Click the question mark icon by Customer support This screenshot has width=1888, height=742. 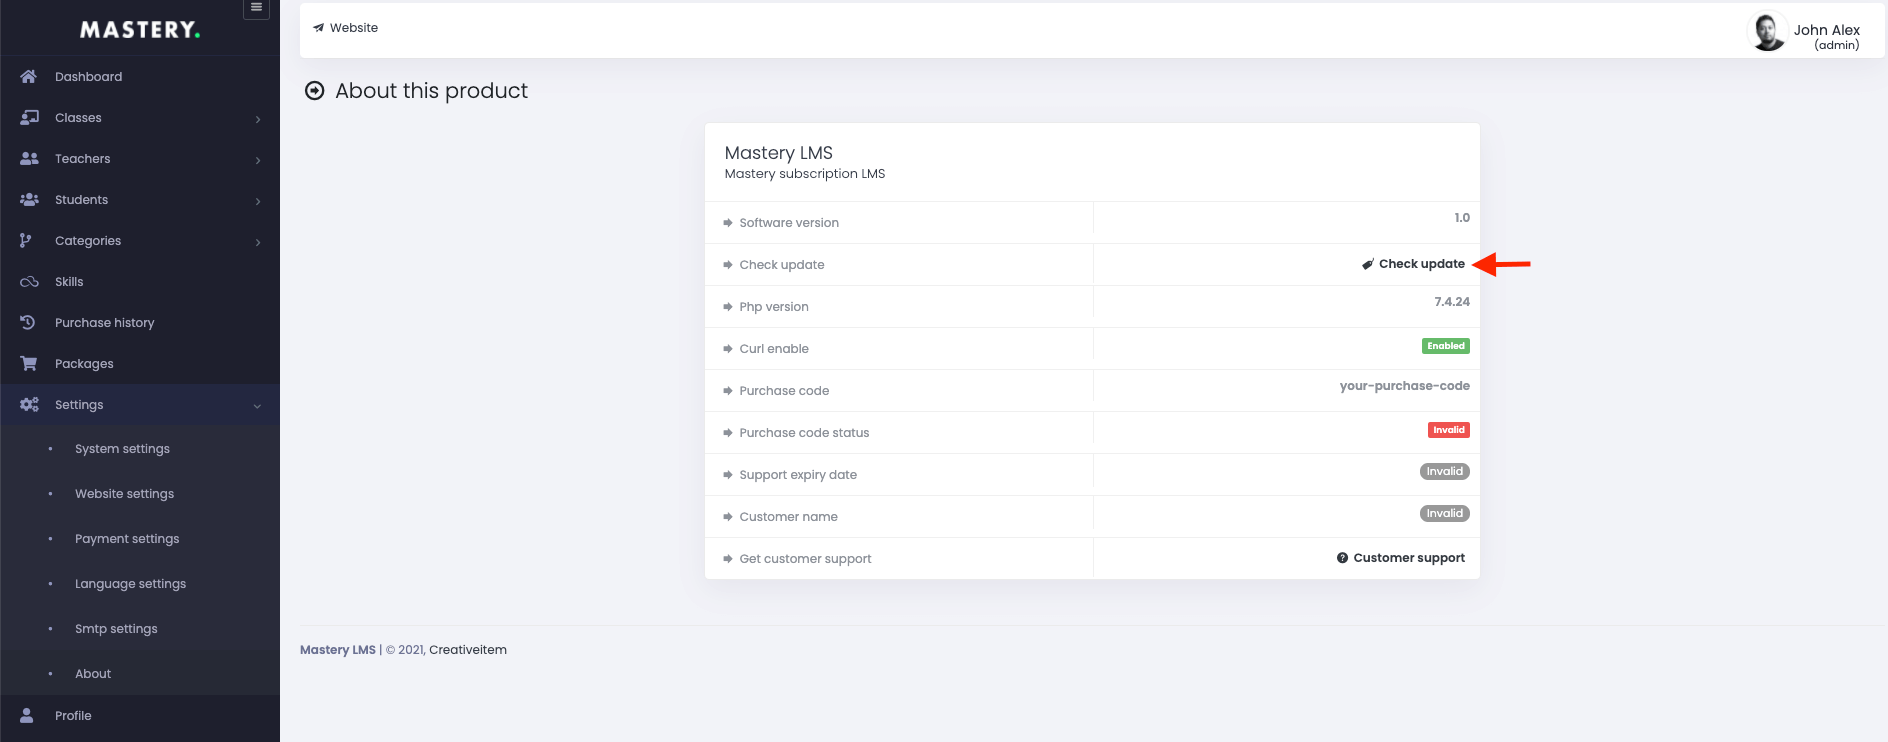tap(1342, 558)
